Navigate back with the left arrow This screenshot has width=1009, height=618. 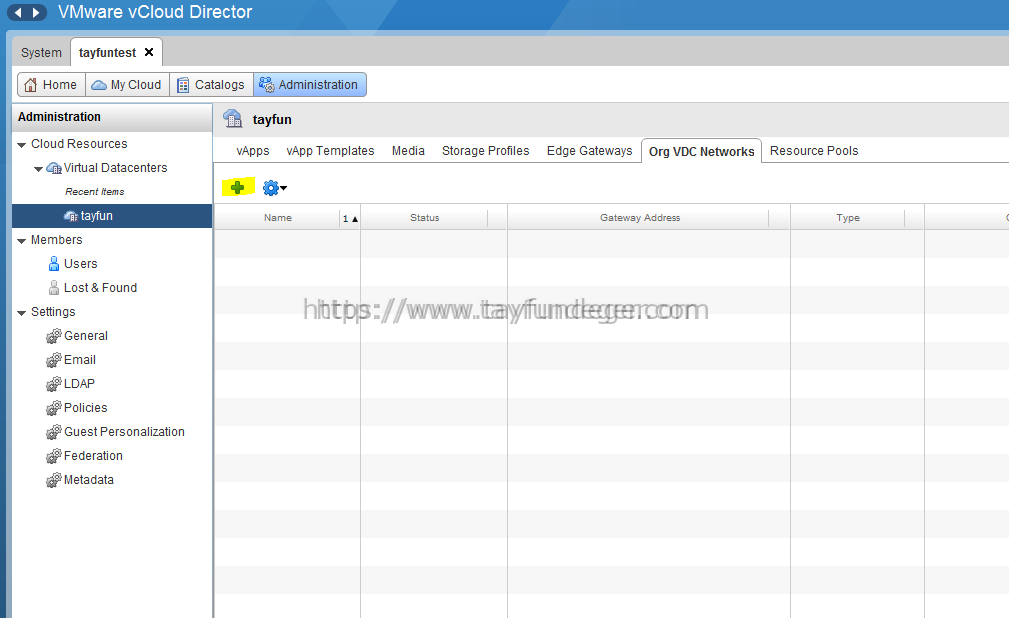tap(18, 12)
